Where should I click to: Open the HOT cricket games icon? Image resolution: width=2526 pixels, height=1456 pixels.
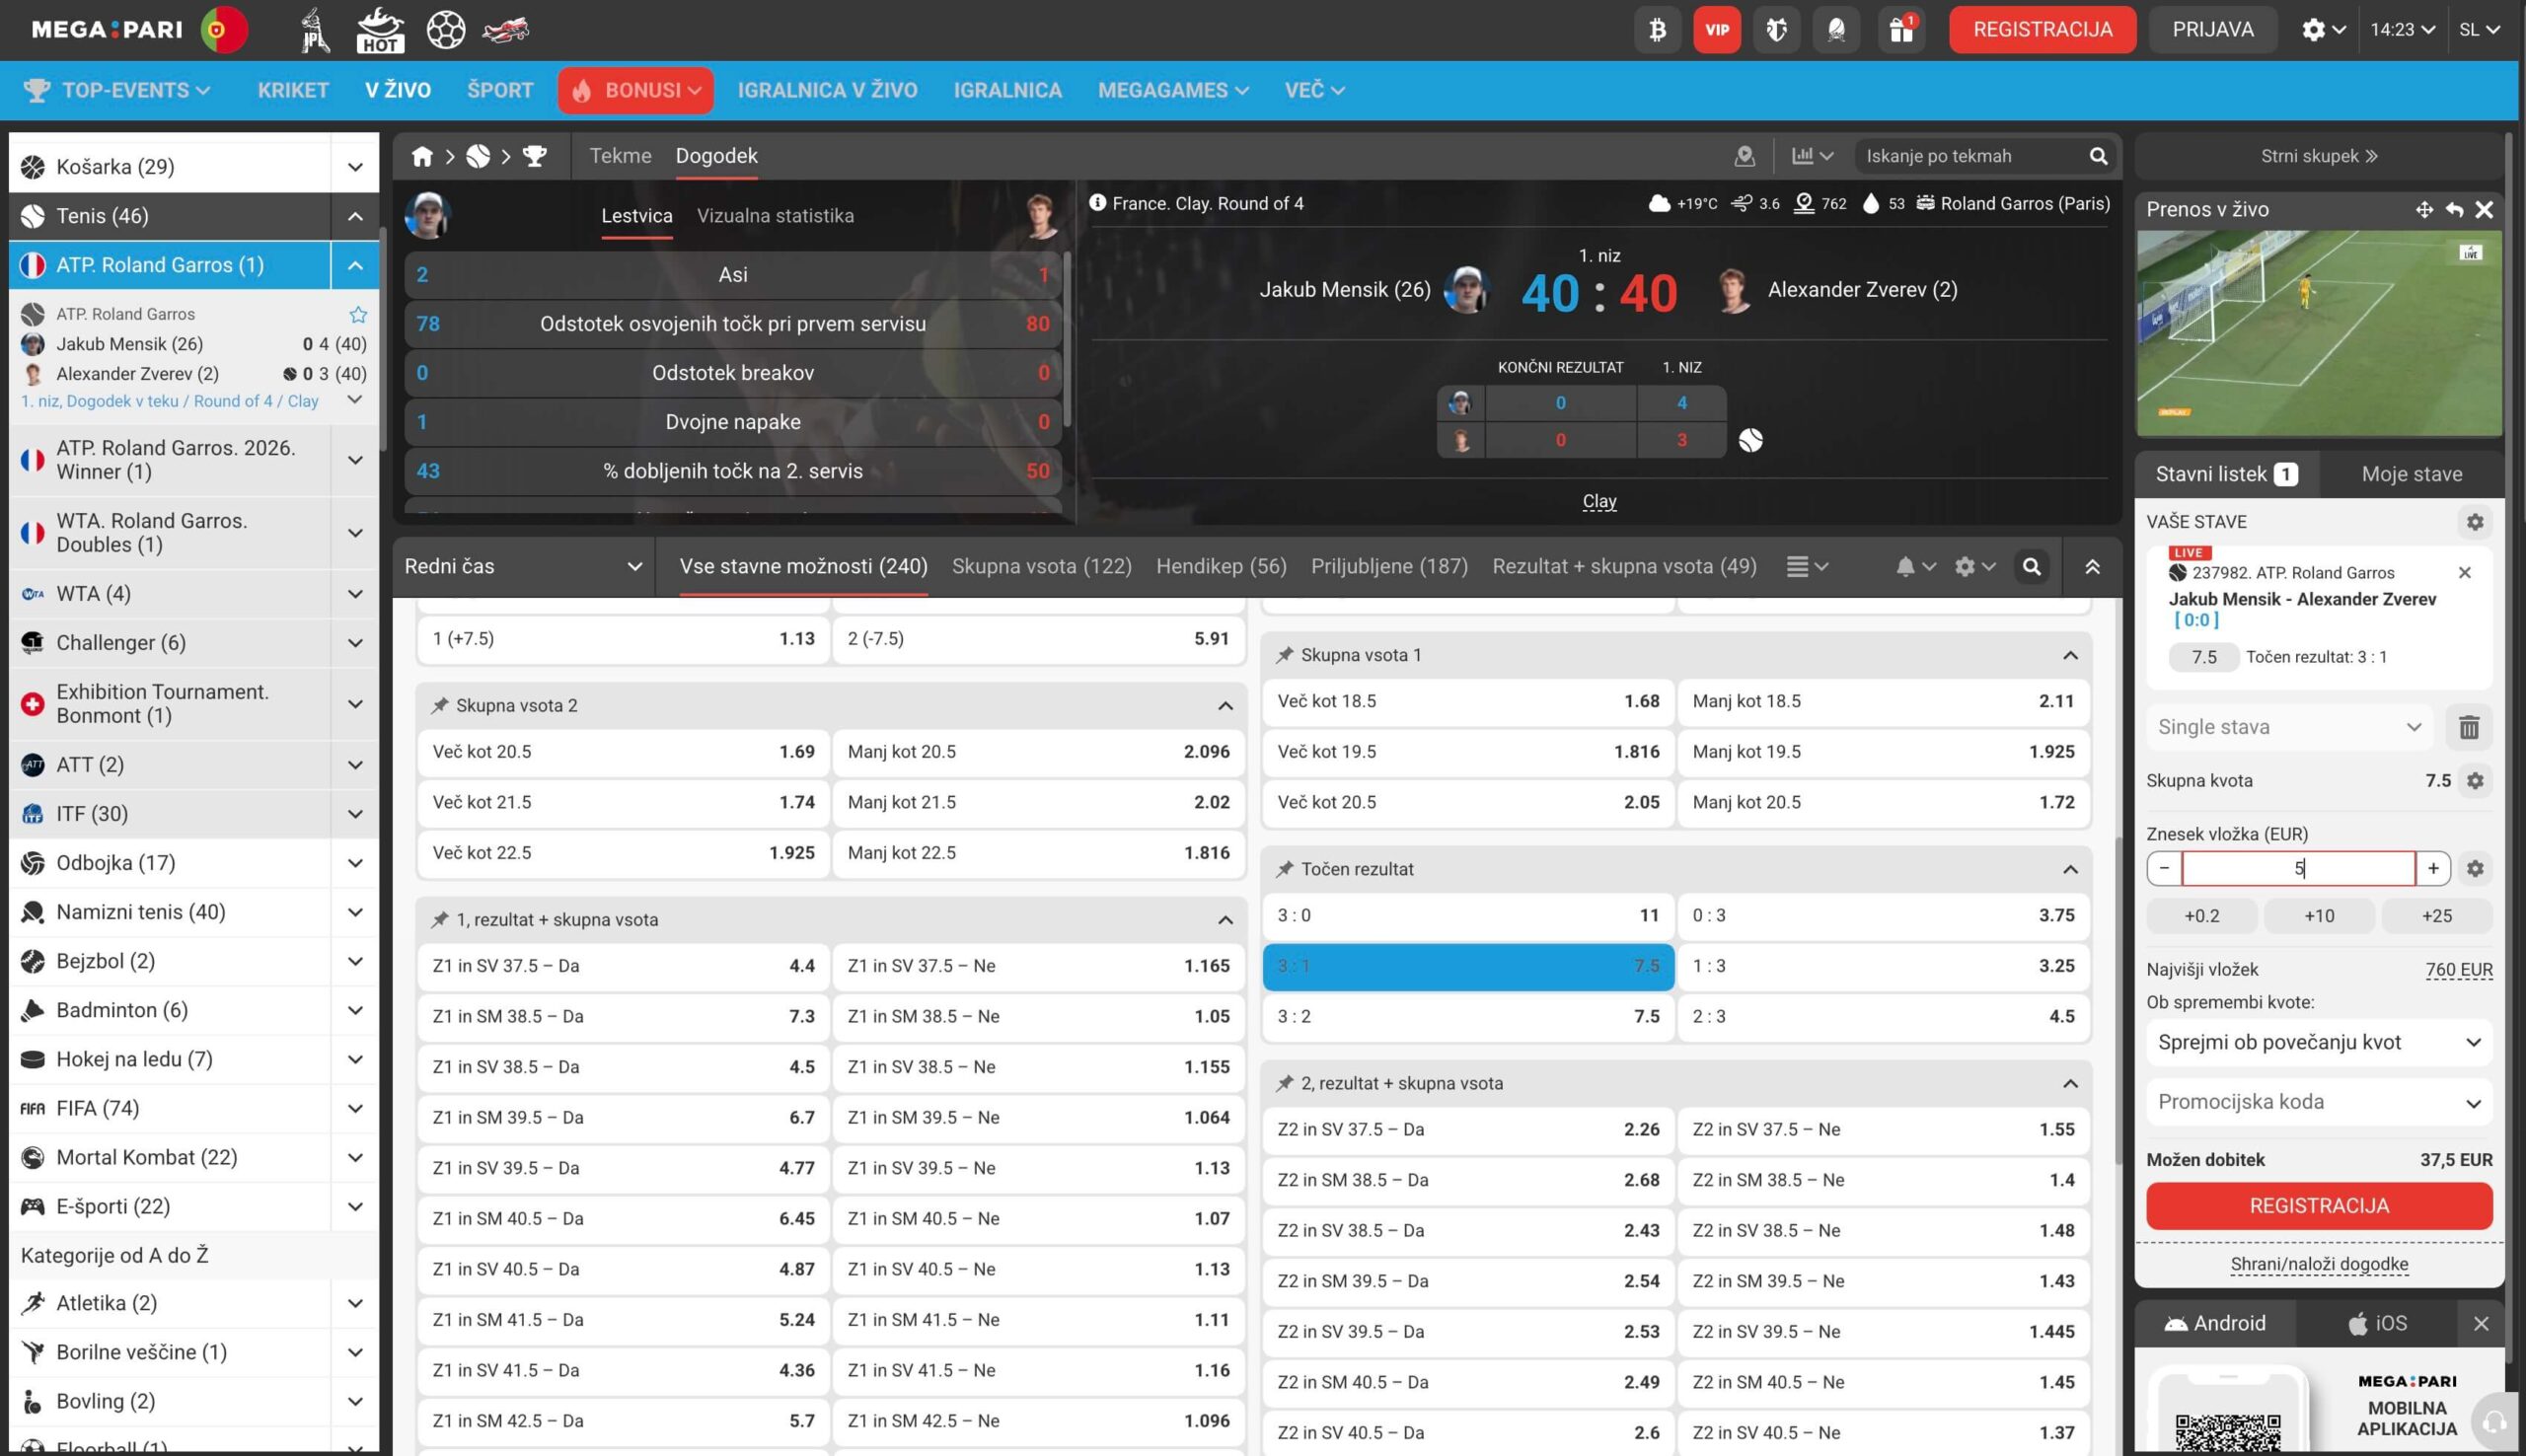[381, 30]
